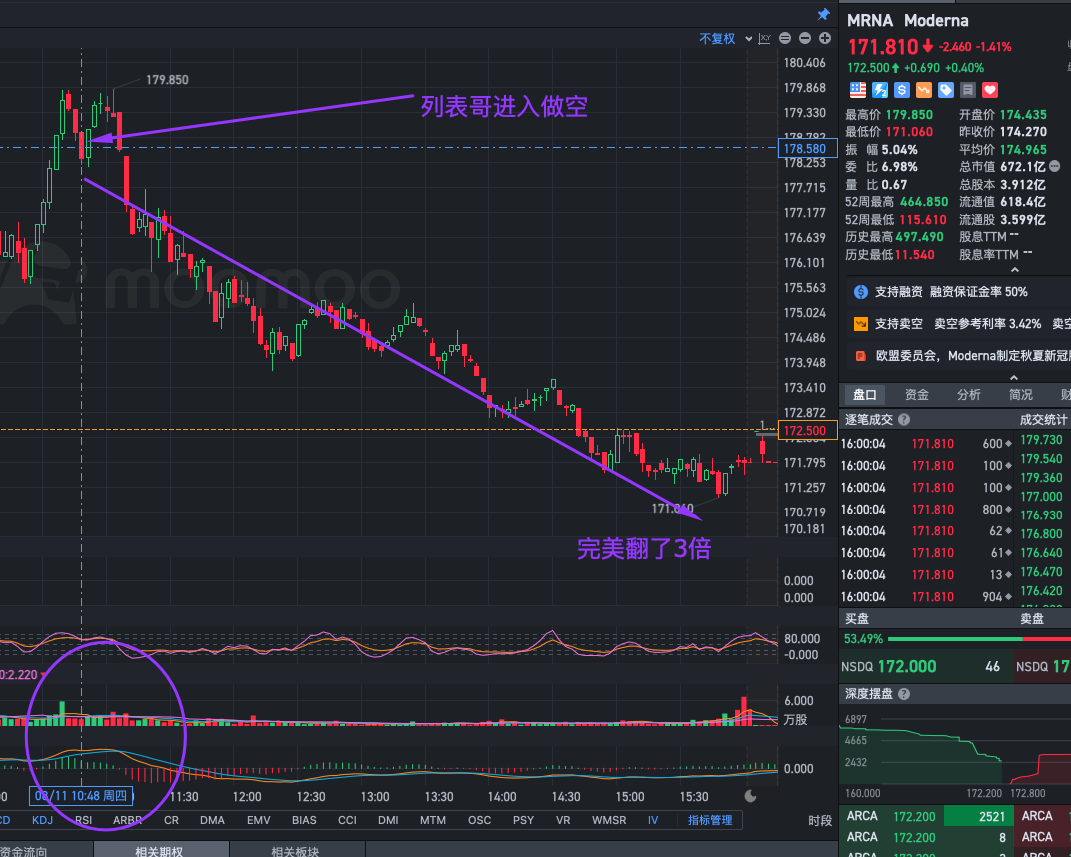Open the 成交统计 link
This screenshot has height=857, width=1071.
(x=1043, y=419)
